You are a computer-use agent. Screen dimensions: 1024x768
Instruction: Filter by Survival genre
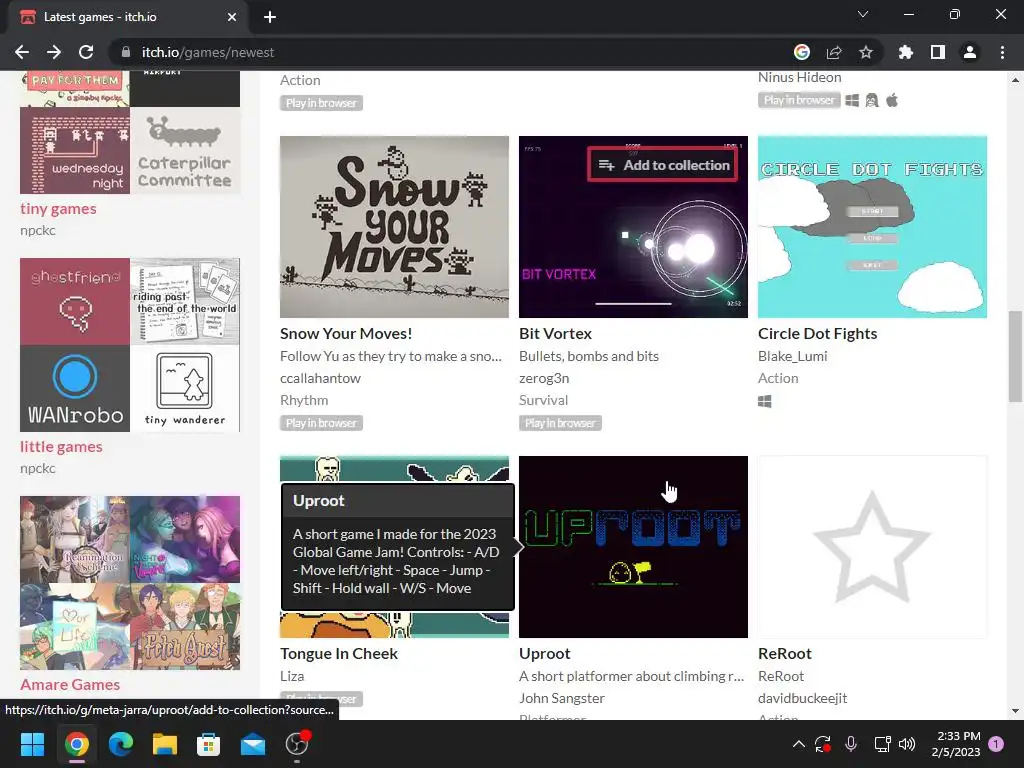pos(543,400)
